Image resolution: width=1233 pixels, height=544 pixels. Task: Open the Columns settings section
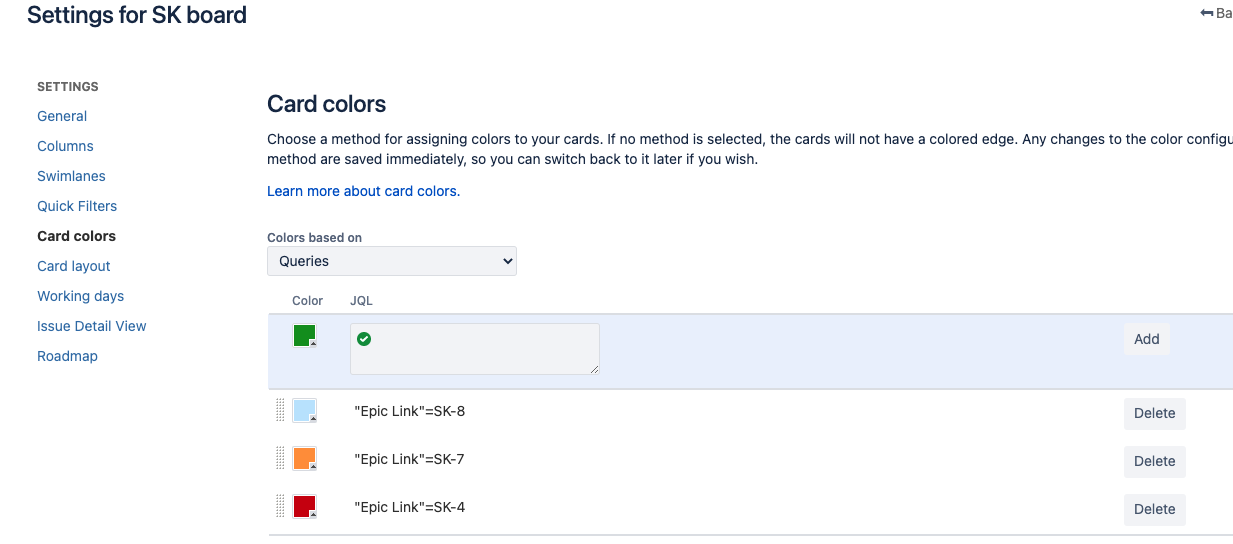coord(65,146)
